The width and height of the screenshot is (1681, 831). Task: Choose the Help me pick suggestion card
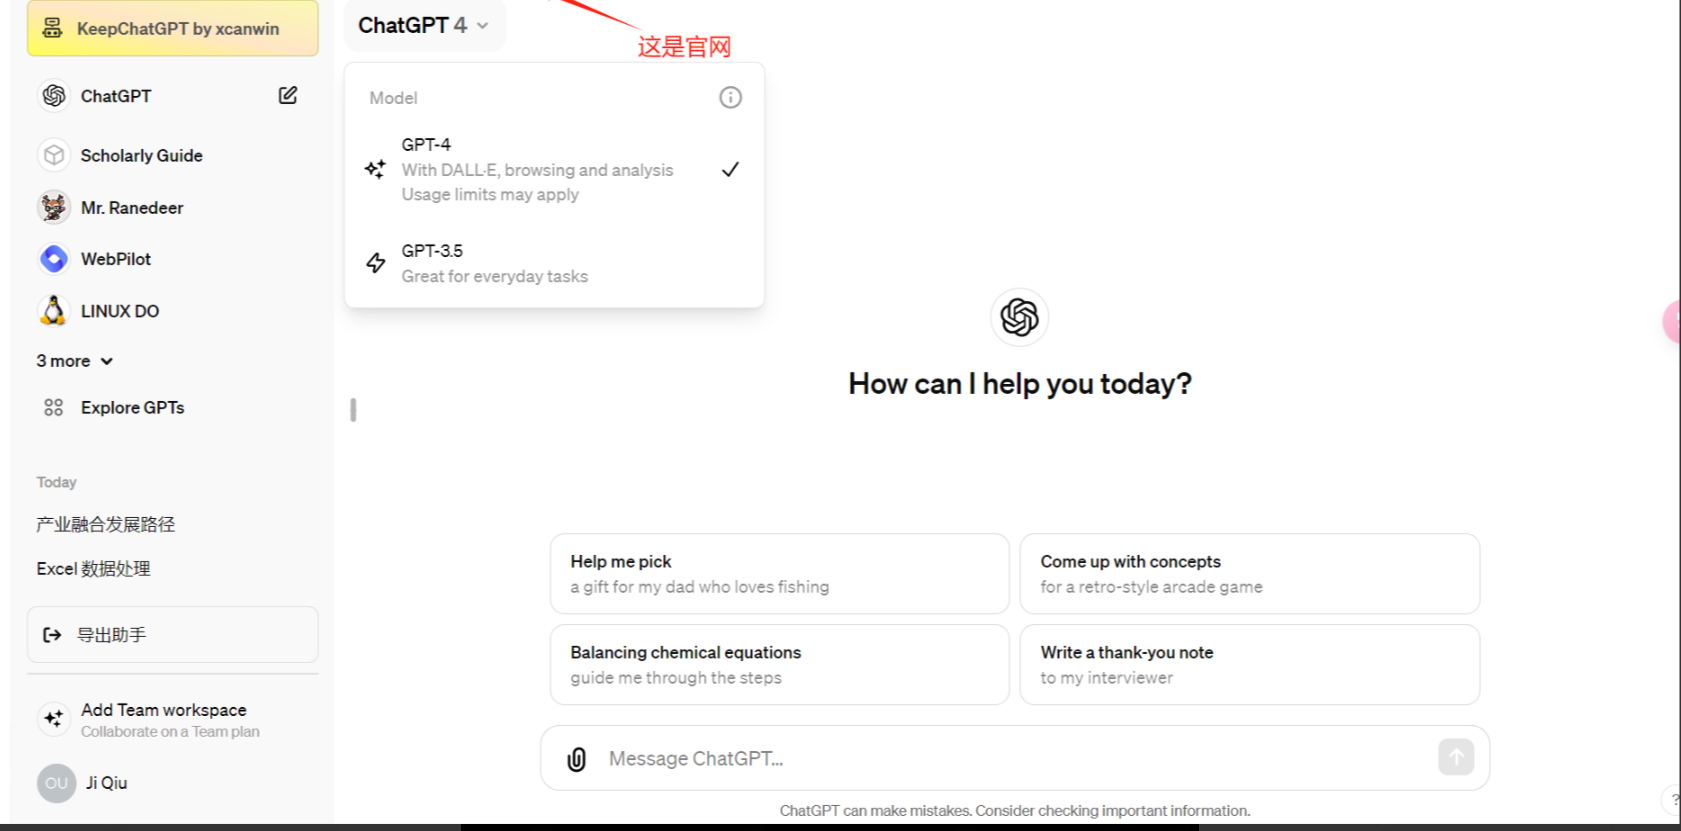(779, 574)
